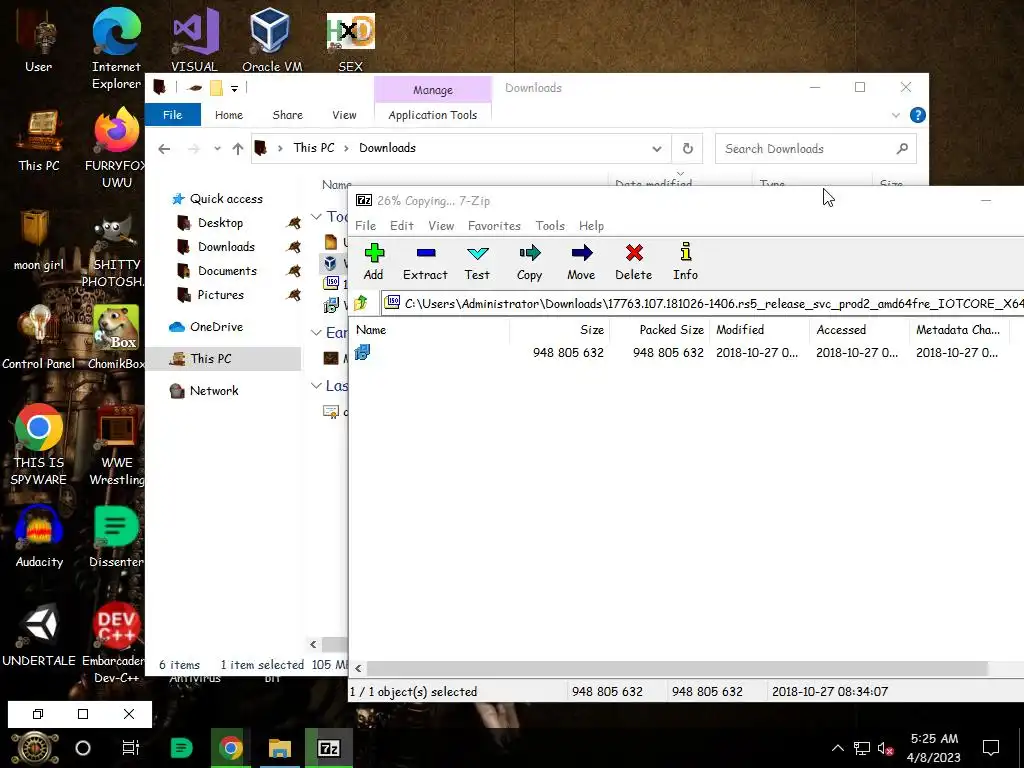Click the Audacity desktop icon
This screenshot has width=1024, height=768.
[x=39, y=536]
